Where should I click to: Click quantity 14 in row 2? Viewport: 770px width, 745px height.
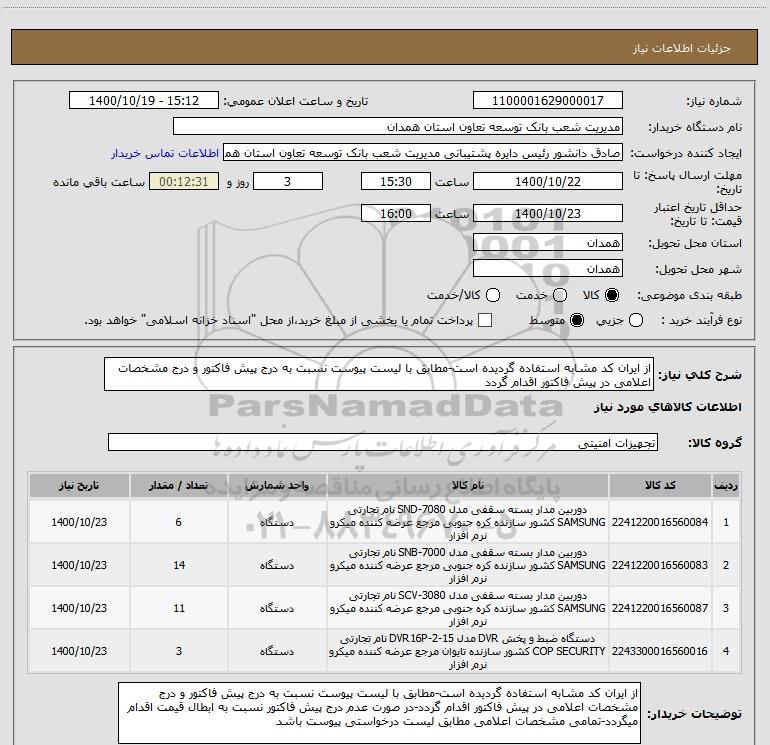coord(179,565)
